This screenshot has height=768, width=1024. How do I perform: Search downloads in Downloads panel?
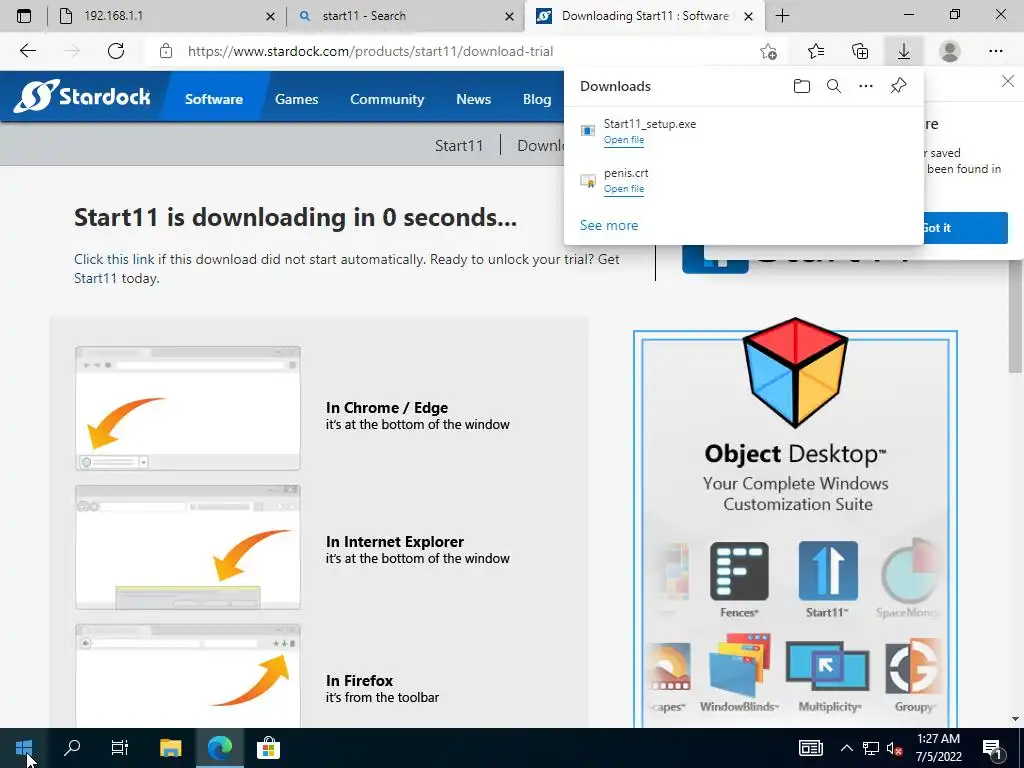pyautogui.click(x=834, y=86)
